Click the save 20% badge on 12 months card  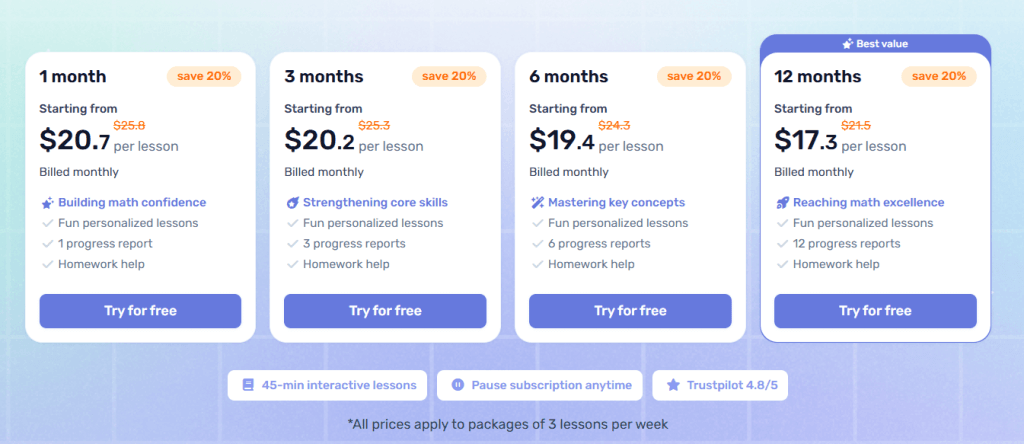[x=939, y=76]
